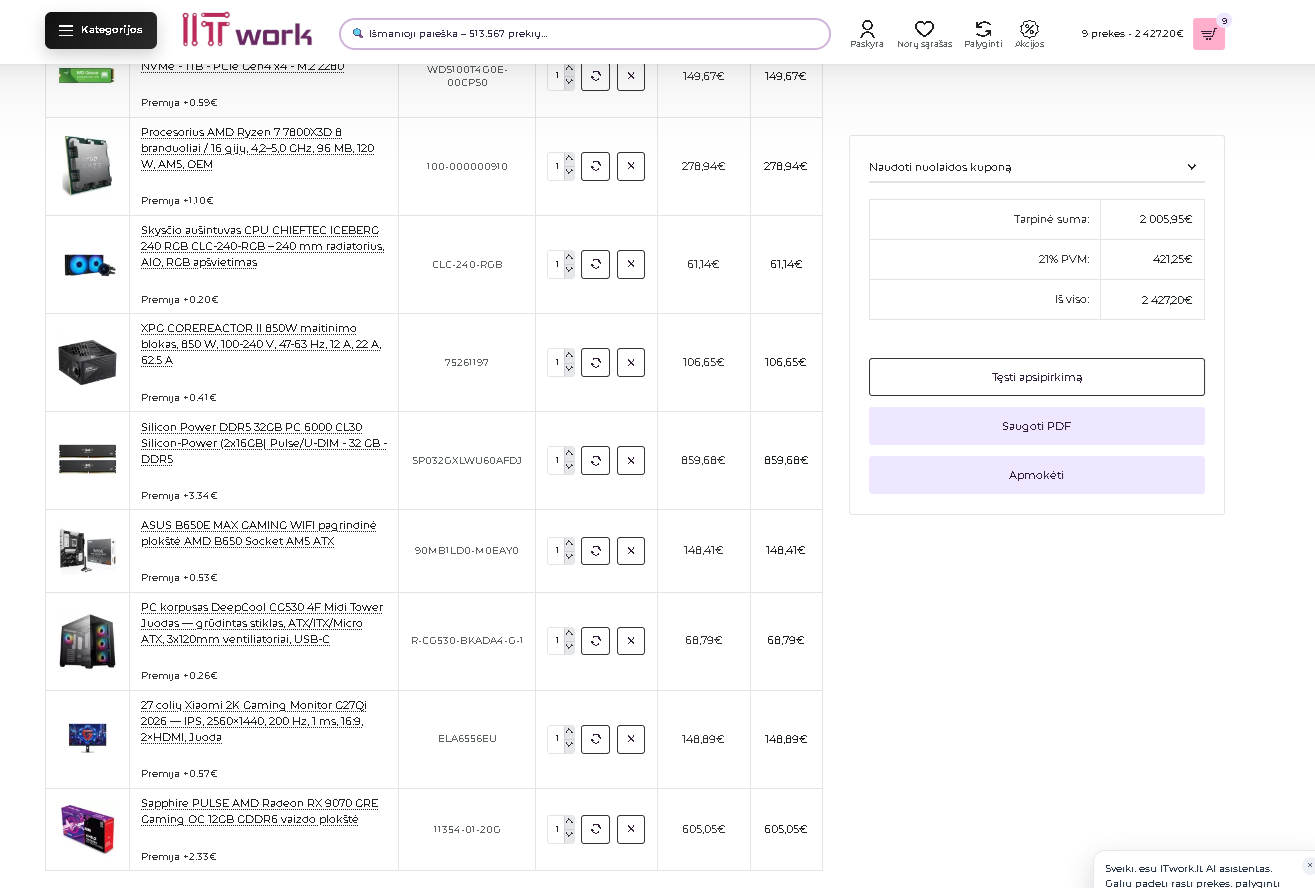
Task: Click the Silicon Power RAM thumbnail
Action: [87, 458]
